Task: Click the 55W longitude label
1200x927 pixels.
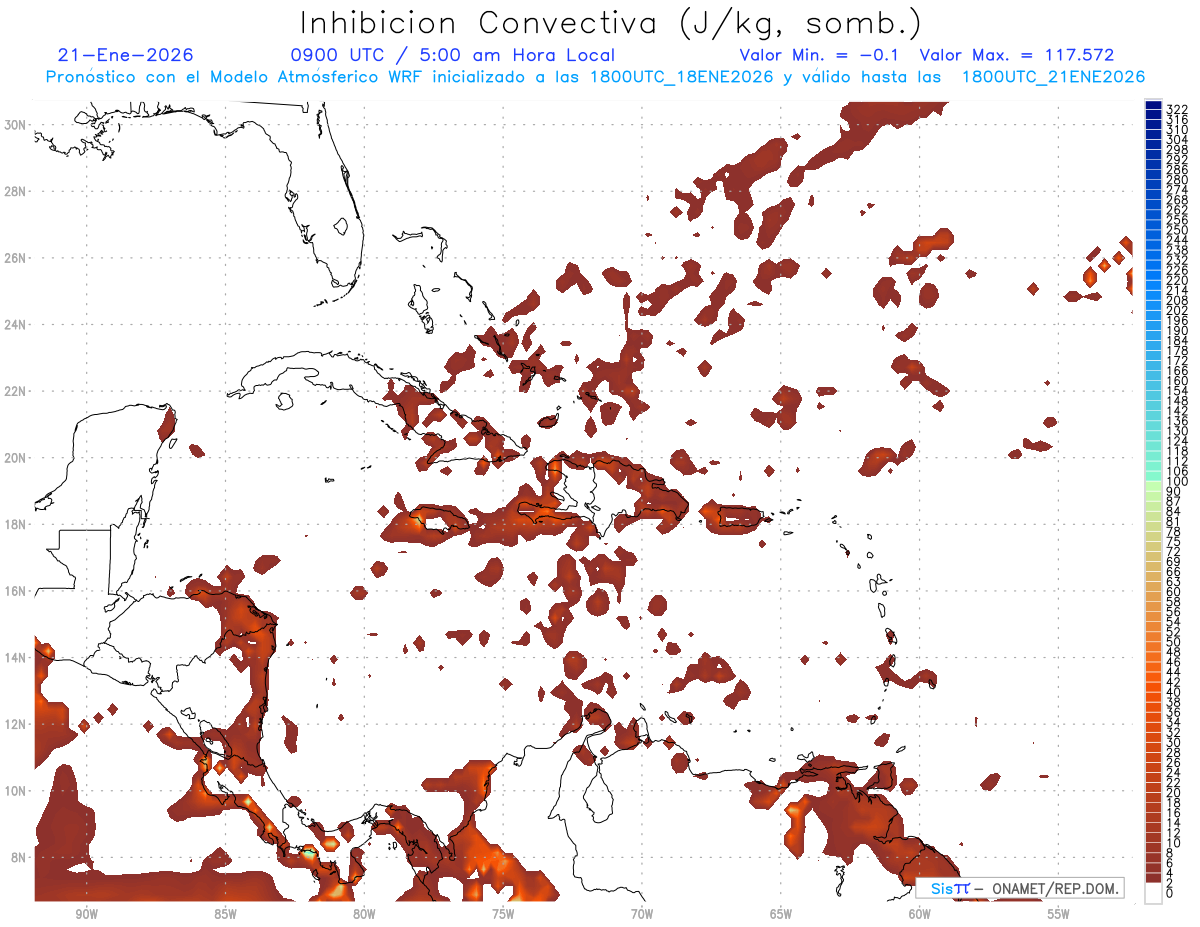Action: pyautogui.click(x=1059, y=914)
